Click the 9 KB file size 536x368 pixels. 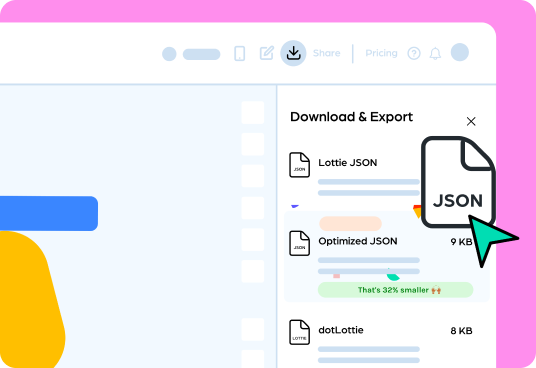(461, 242)
